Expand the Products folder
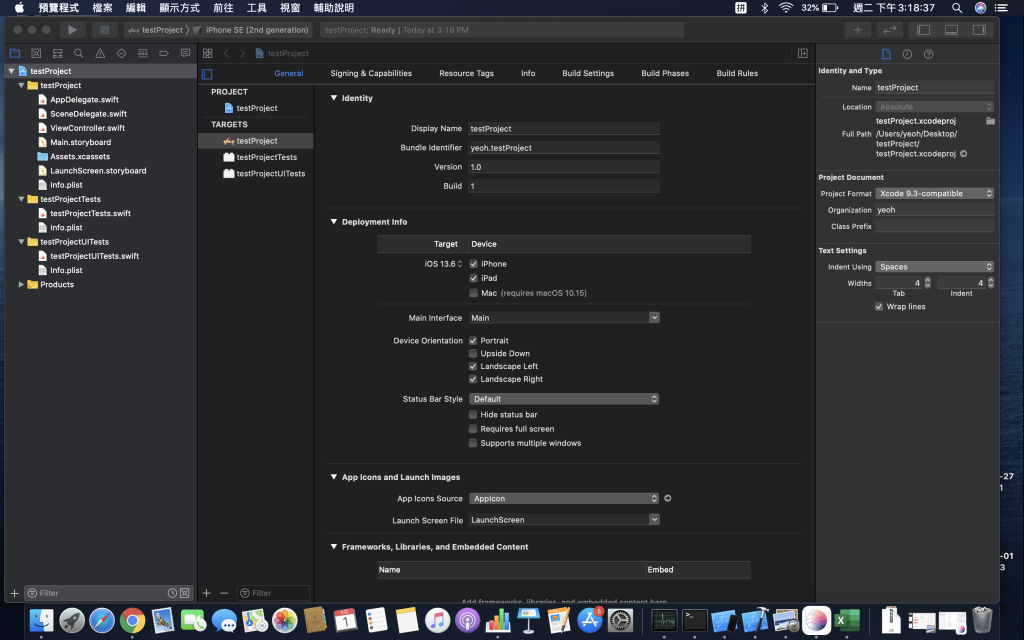This screenshot has height=640, width=1024. click(x=22, y=285)
